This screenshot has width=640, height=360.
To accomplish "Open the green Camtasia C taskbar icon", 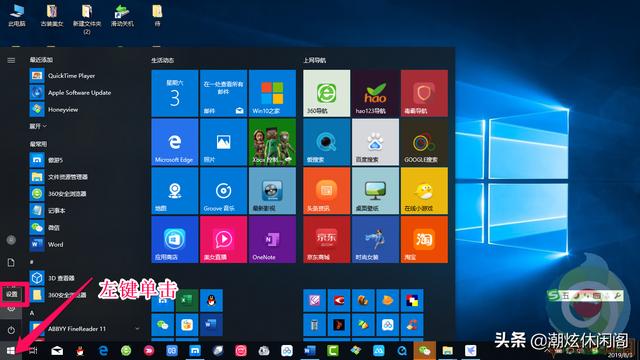I will [333, 351].
